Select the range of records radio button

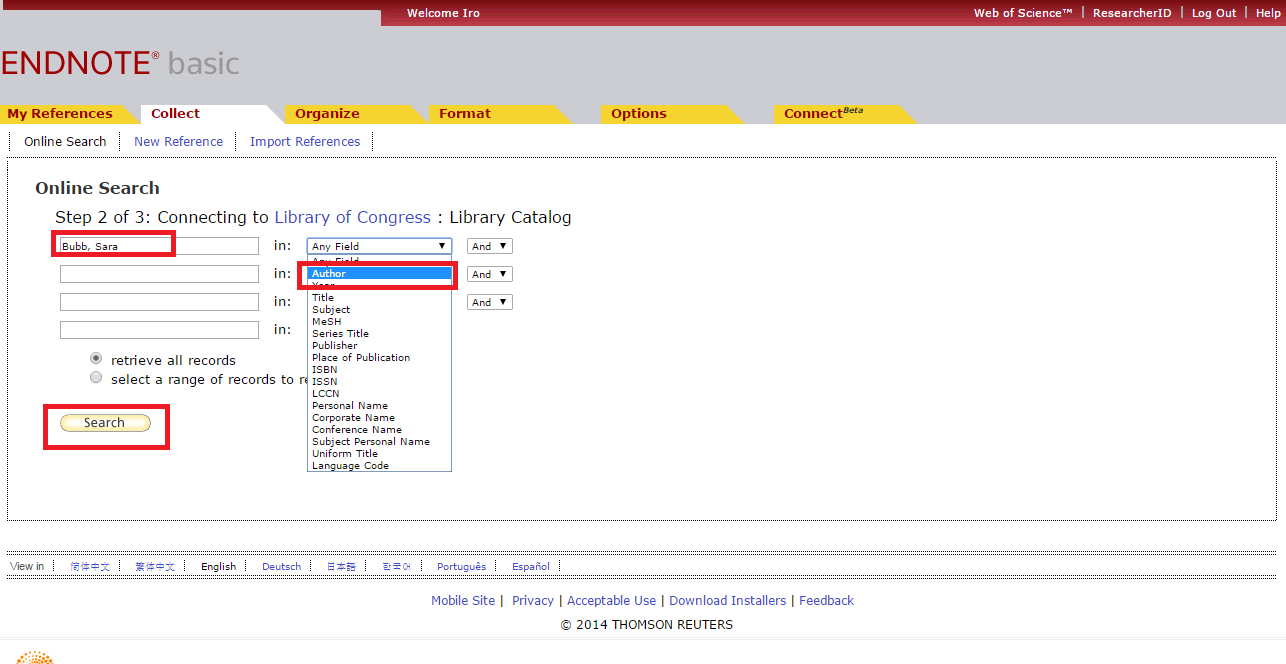click(96, 377)
